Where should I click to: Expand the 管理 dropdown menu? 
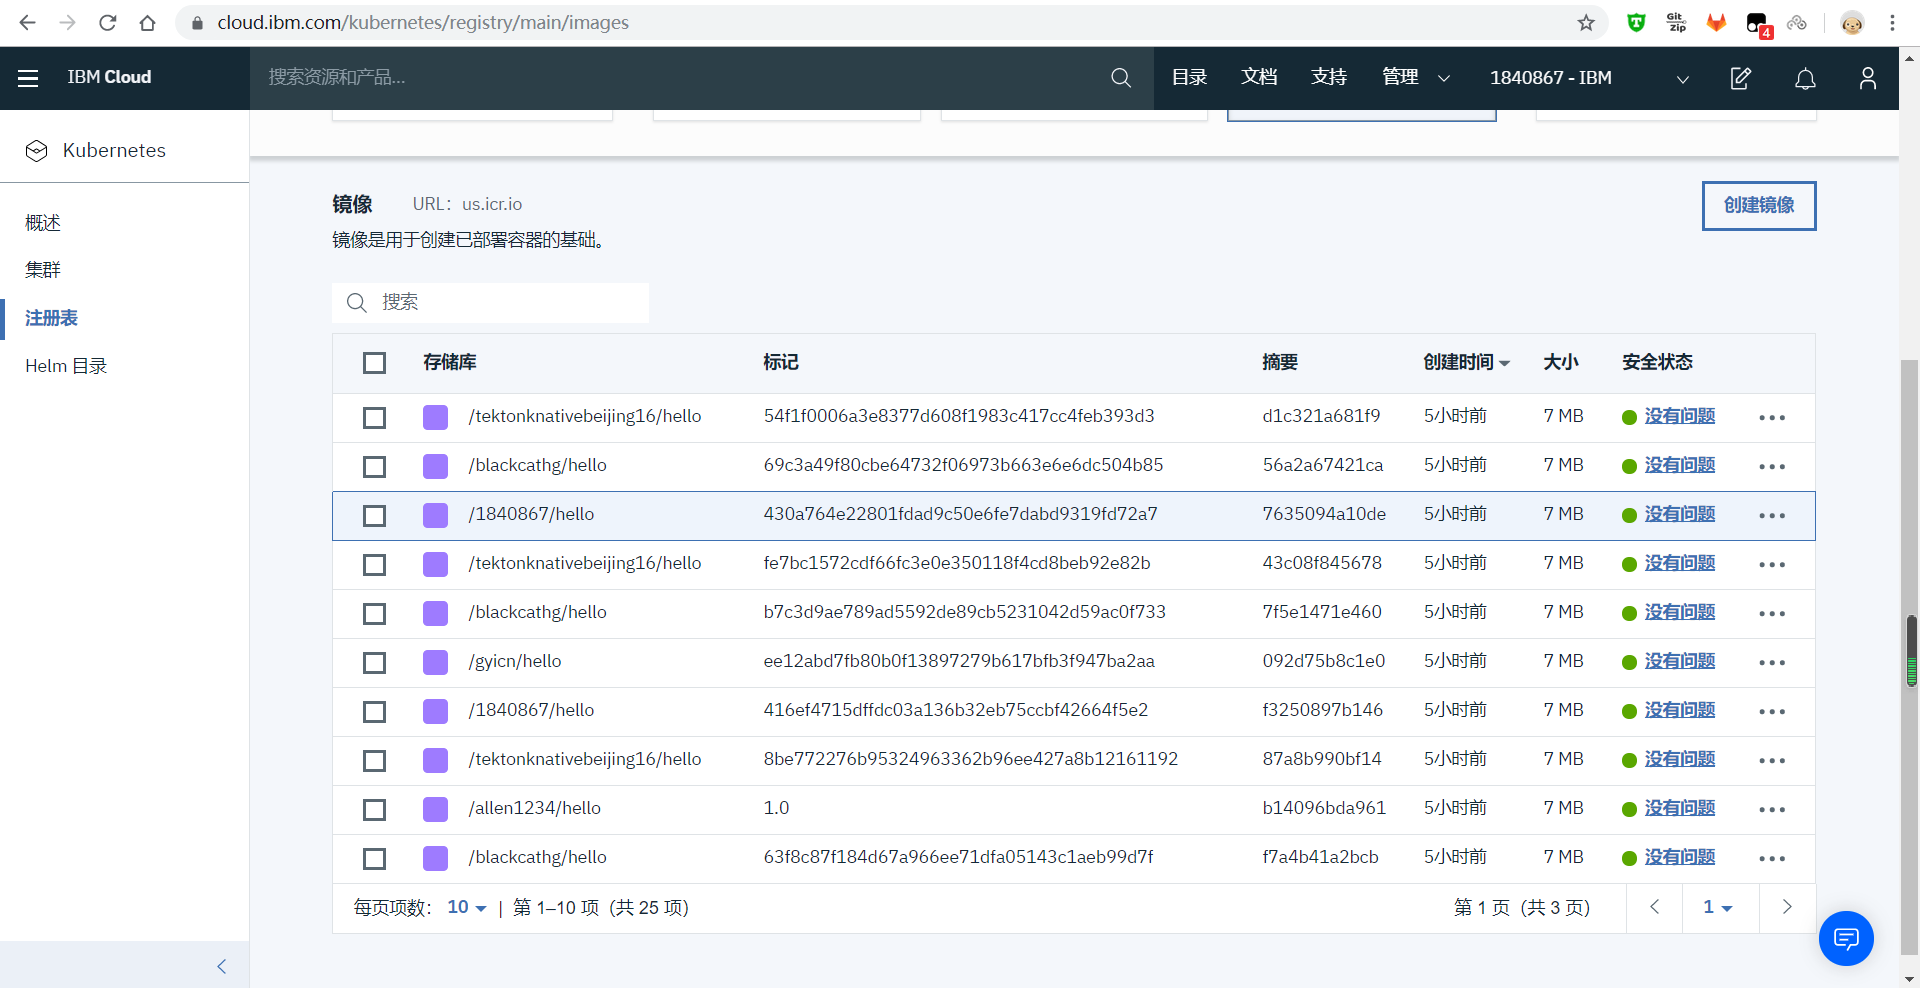pyautogui.click(x=1415, y=78)
